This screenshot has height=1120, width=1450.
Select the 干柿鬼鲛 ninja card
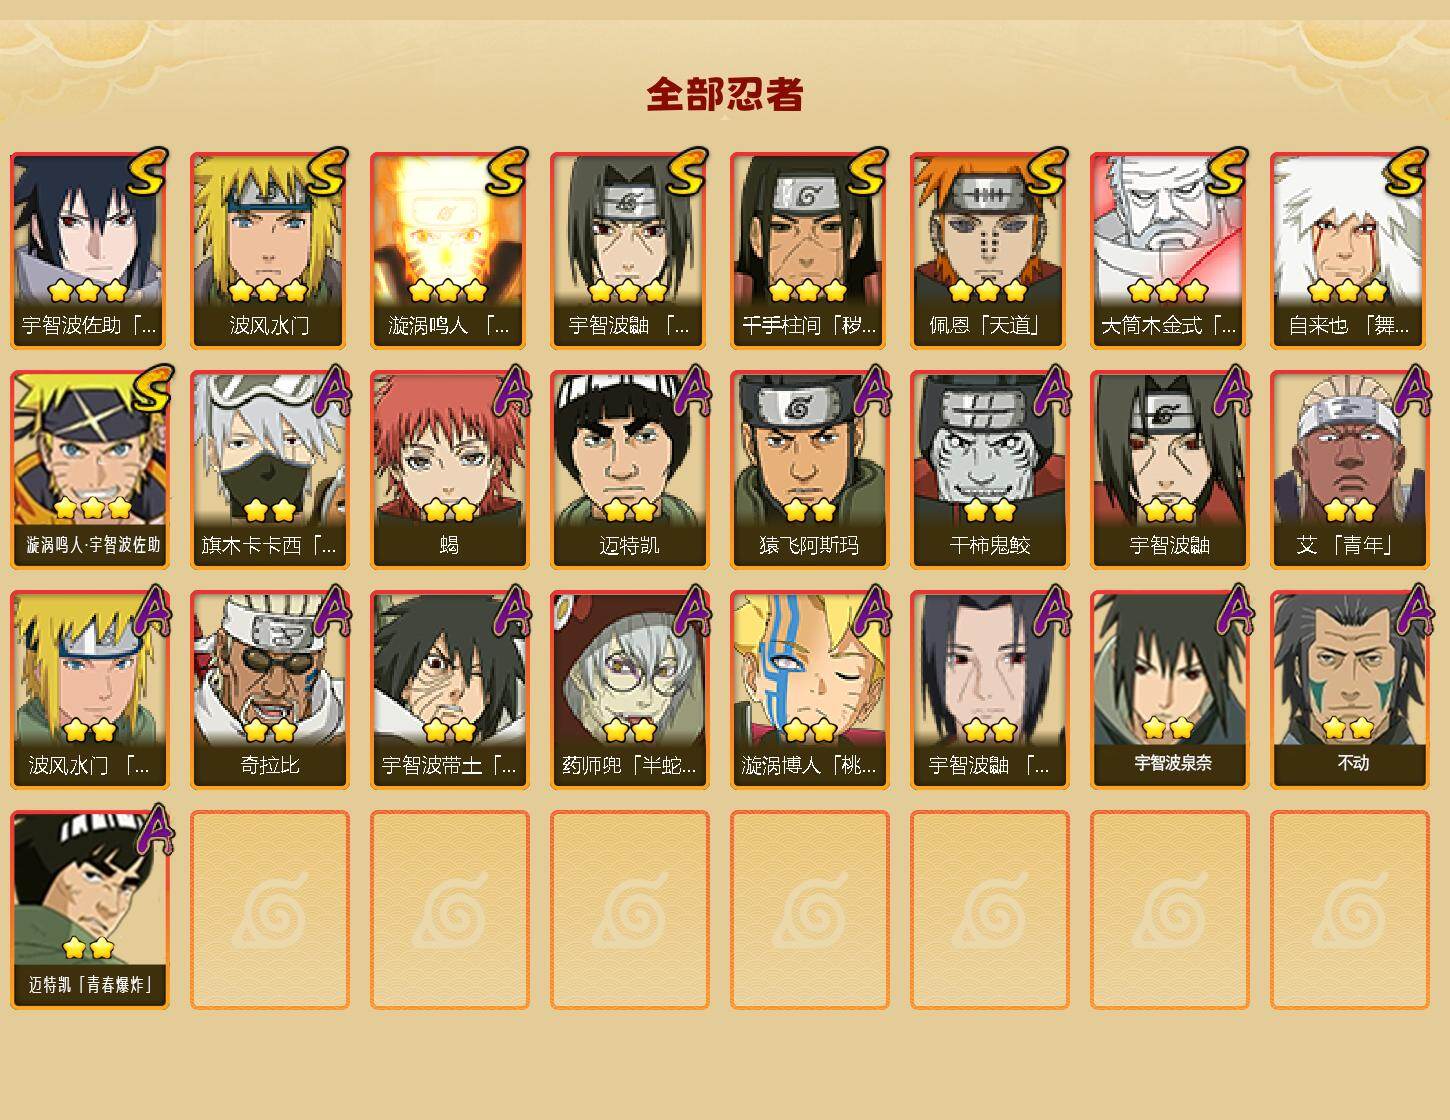pos(990,470)
